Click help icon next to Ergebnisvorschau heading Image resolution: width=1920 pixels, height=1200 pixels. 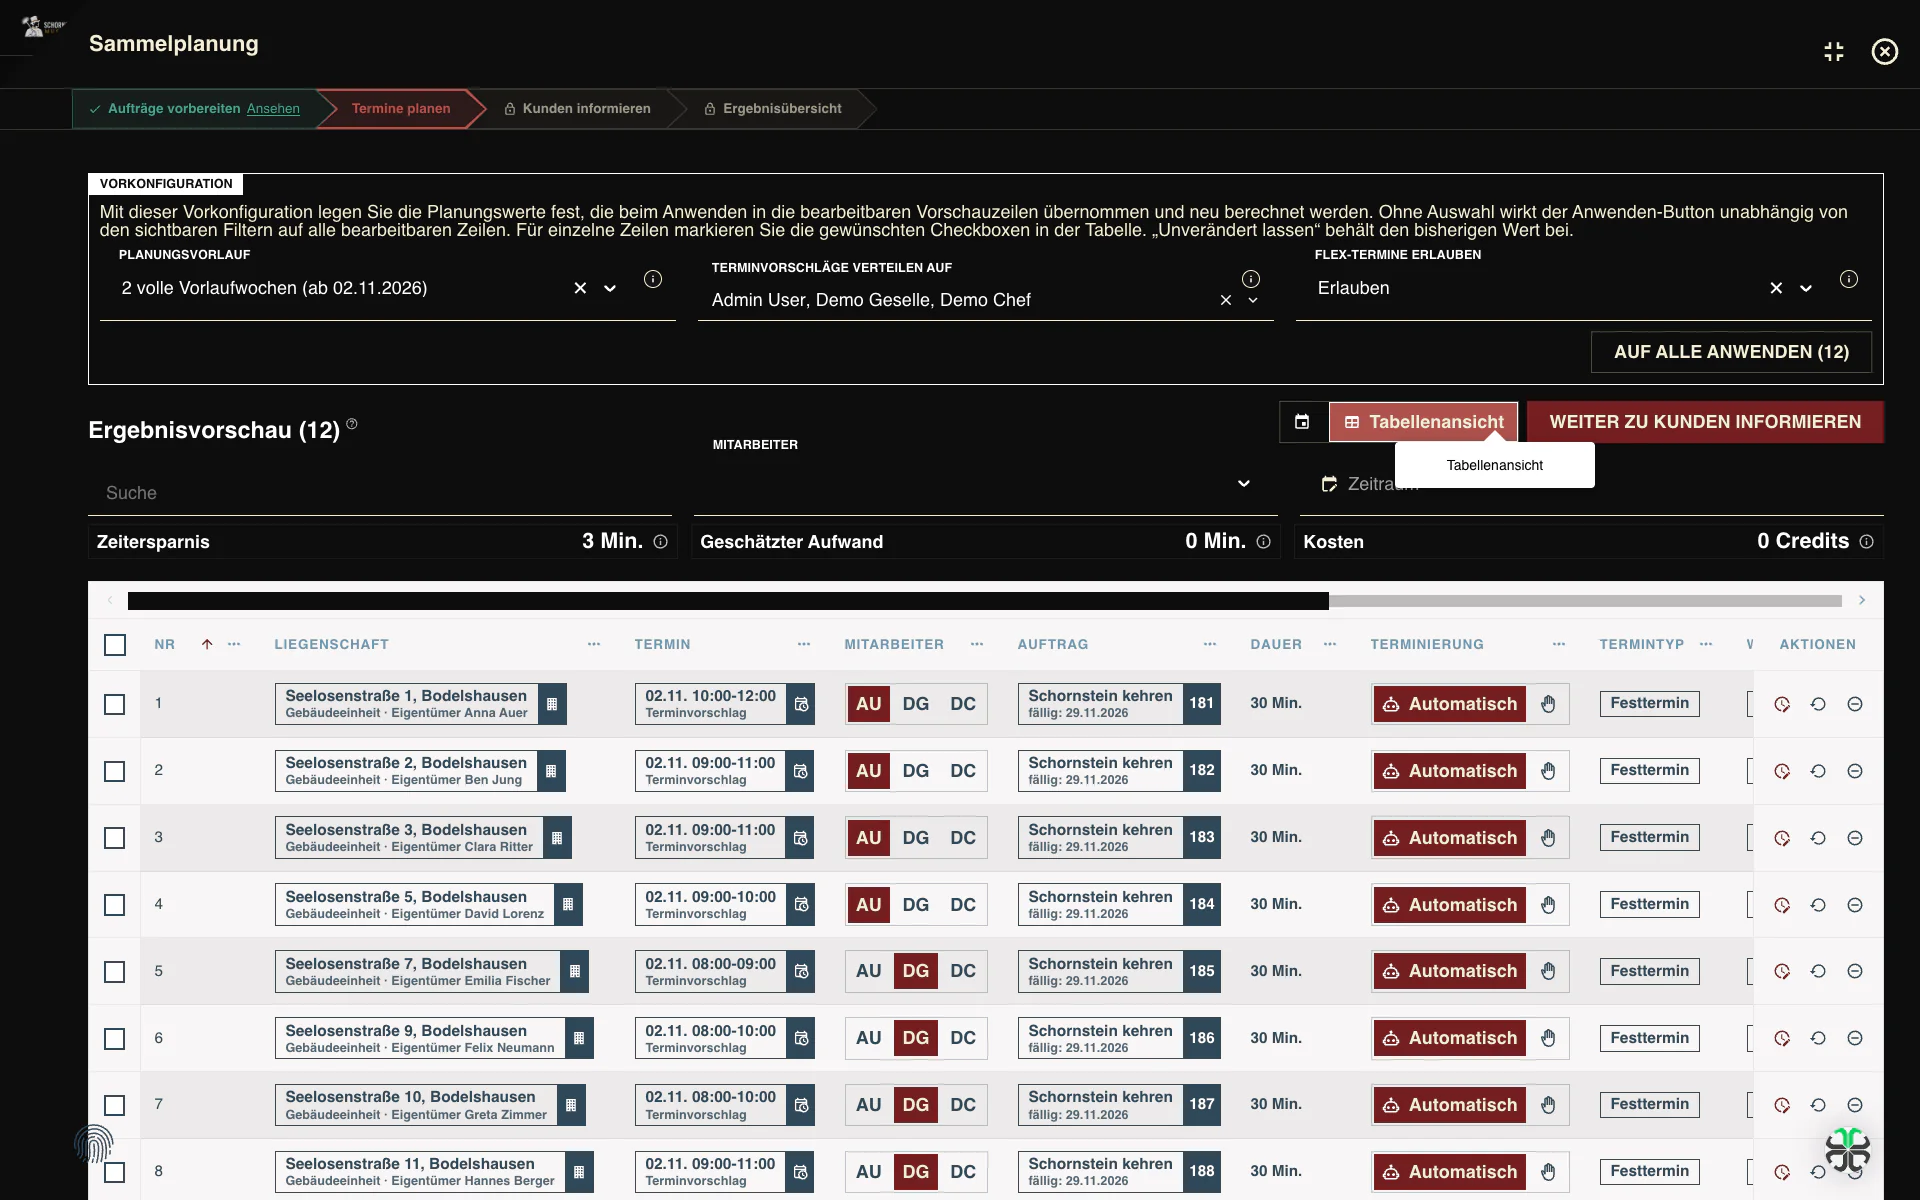(352, 424)
